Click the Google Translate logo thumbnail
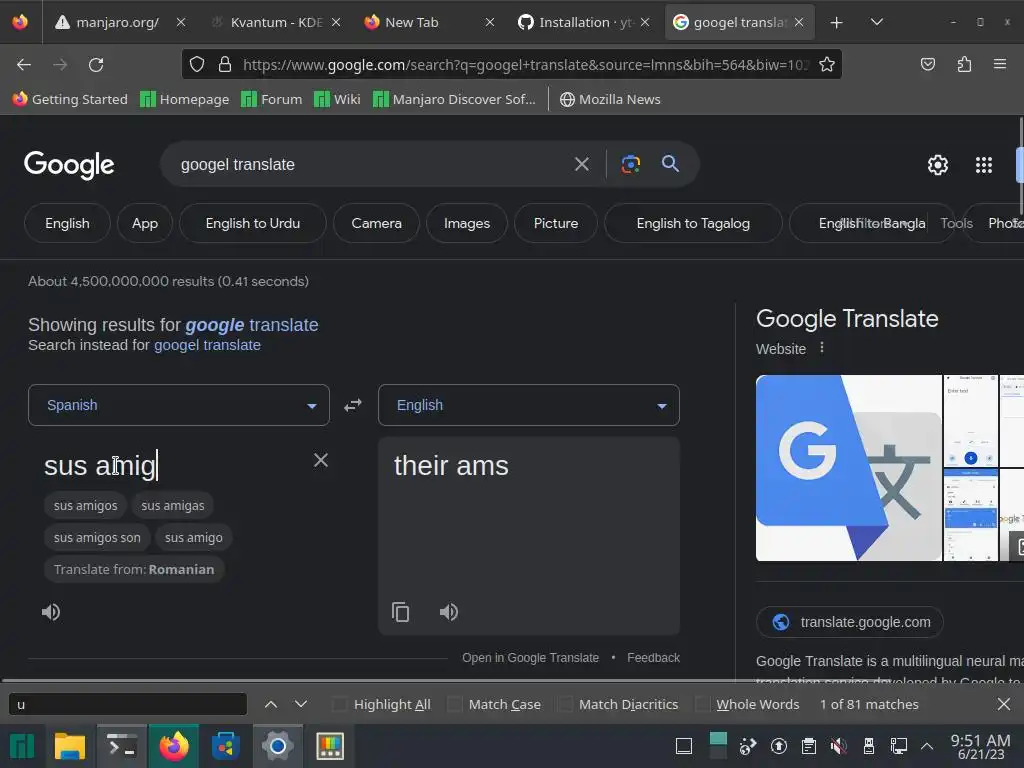 848,468
